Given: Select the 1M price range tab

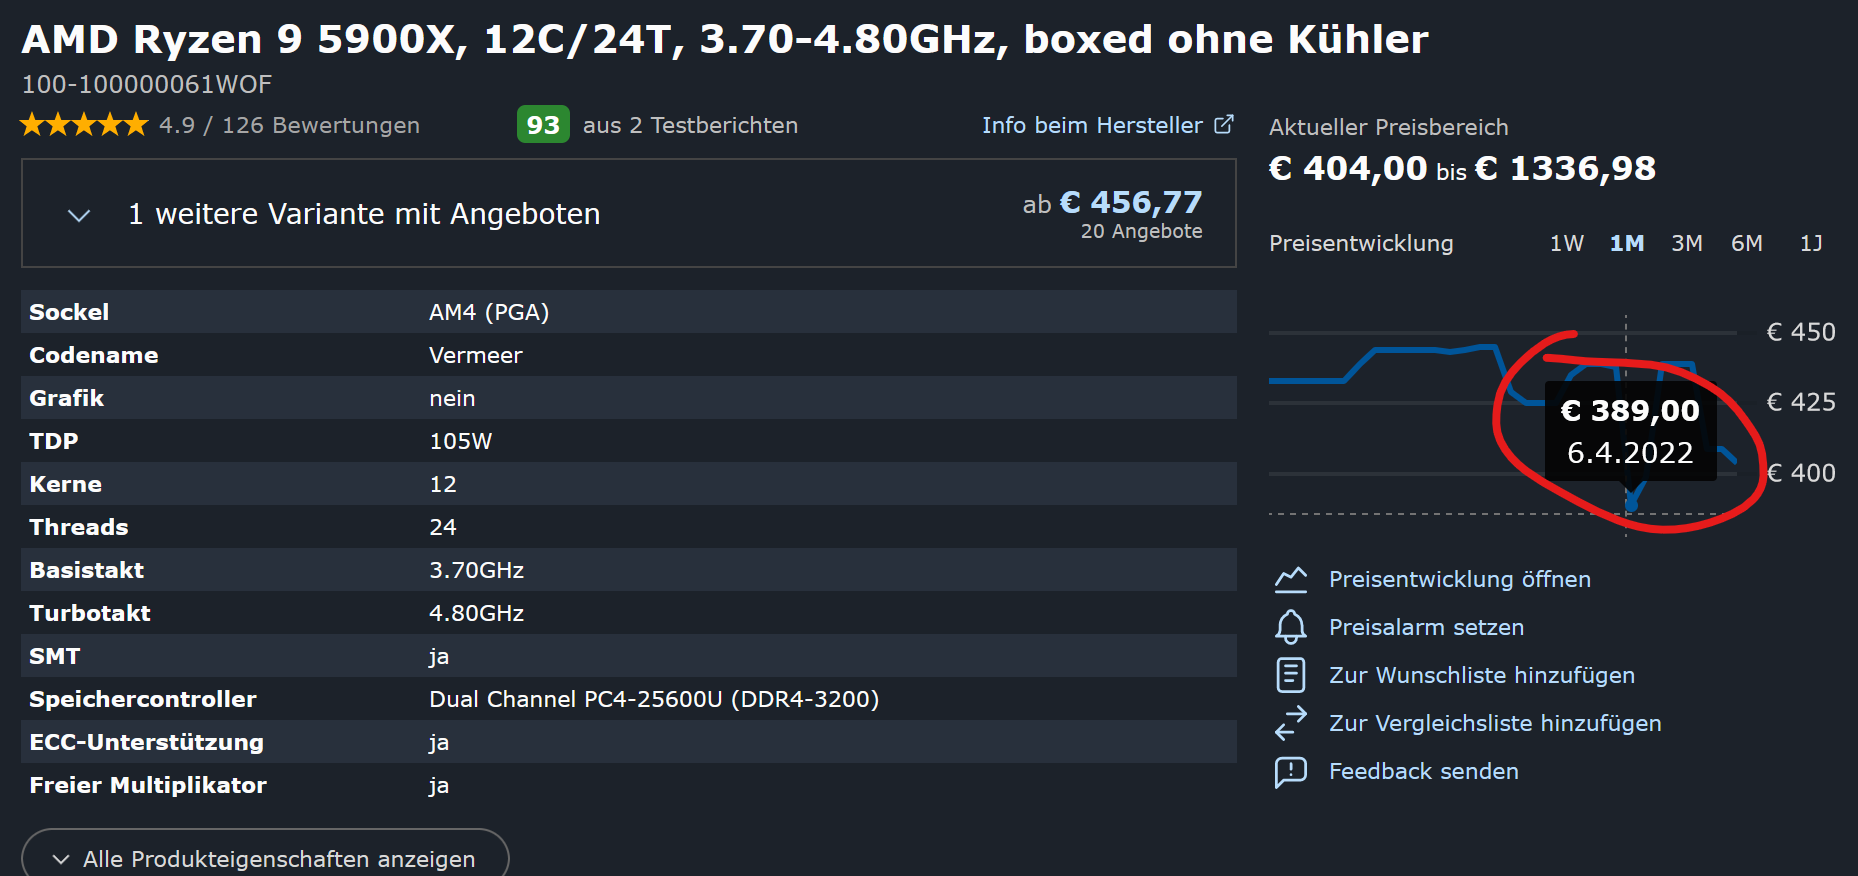Looking at the screenshot, I should pyautogui.click(x=1627, y=243).
